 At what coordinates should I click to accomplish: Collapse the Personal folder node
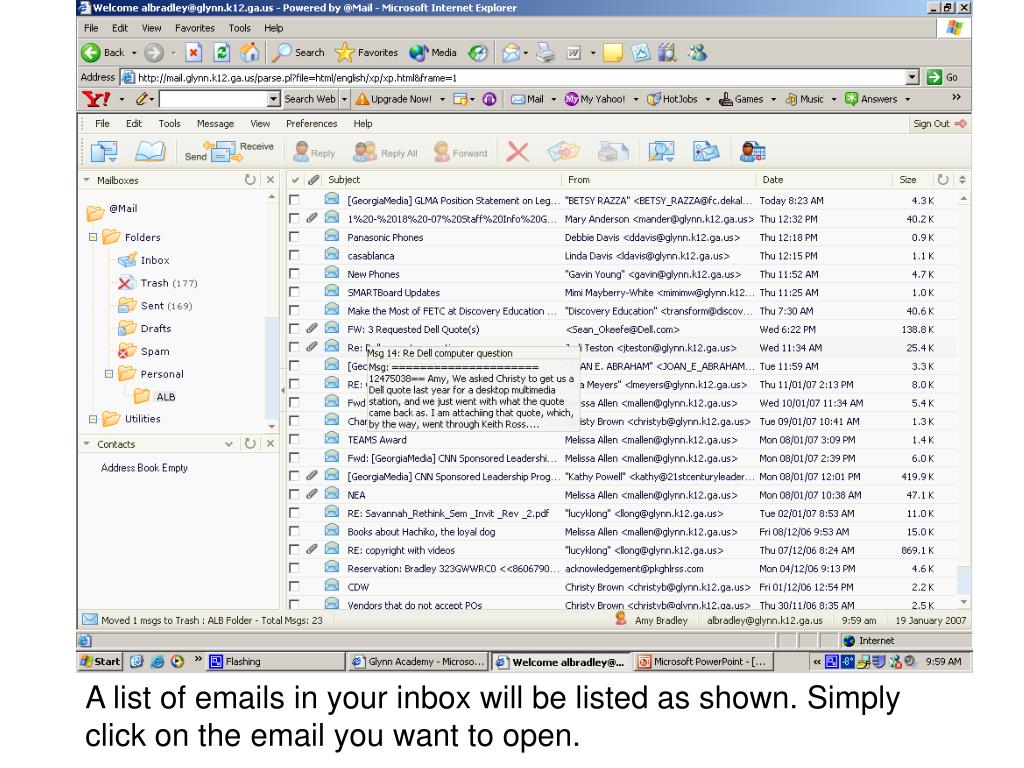pyautogui.click(x=109, y=374)
